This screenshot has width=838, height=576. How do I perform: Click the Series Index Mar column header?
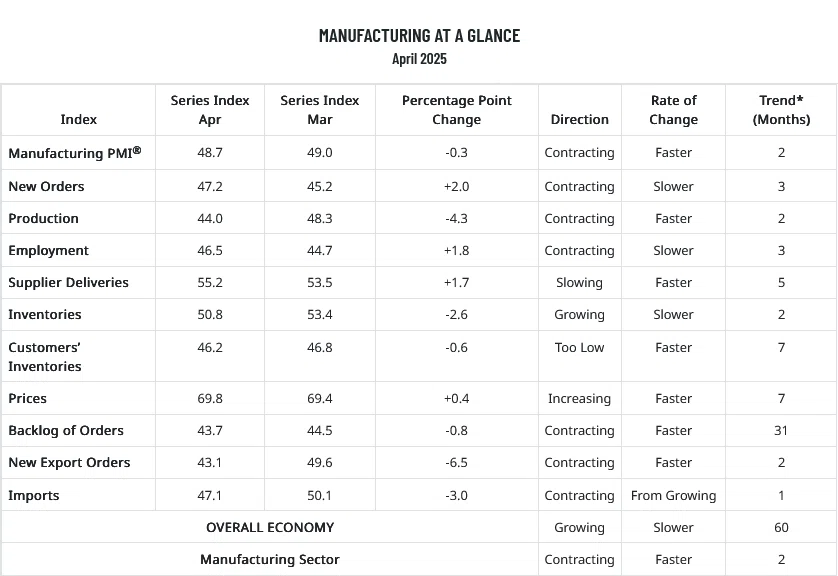pos(320,110)
